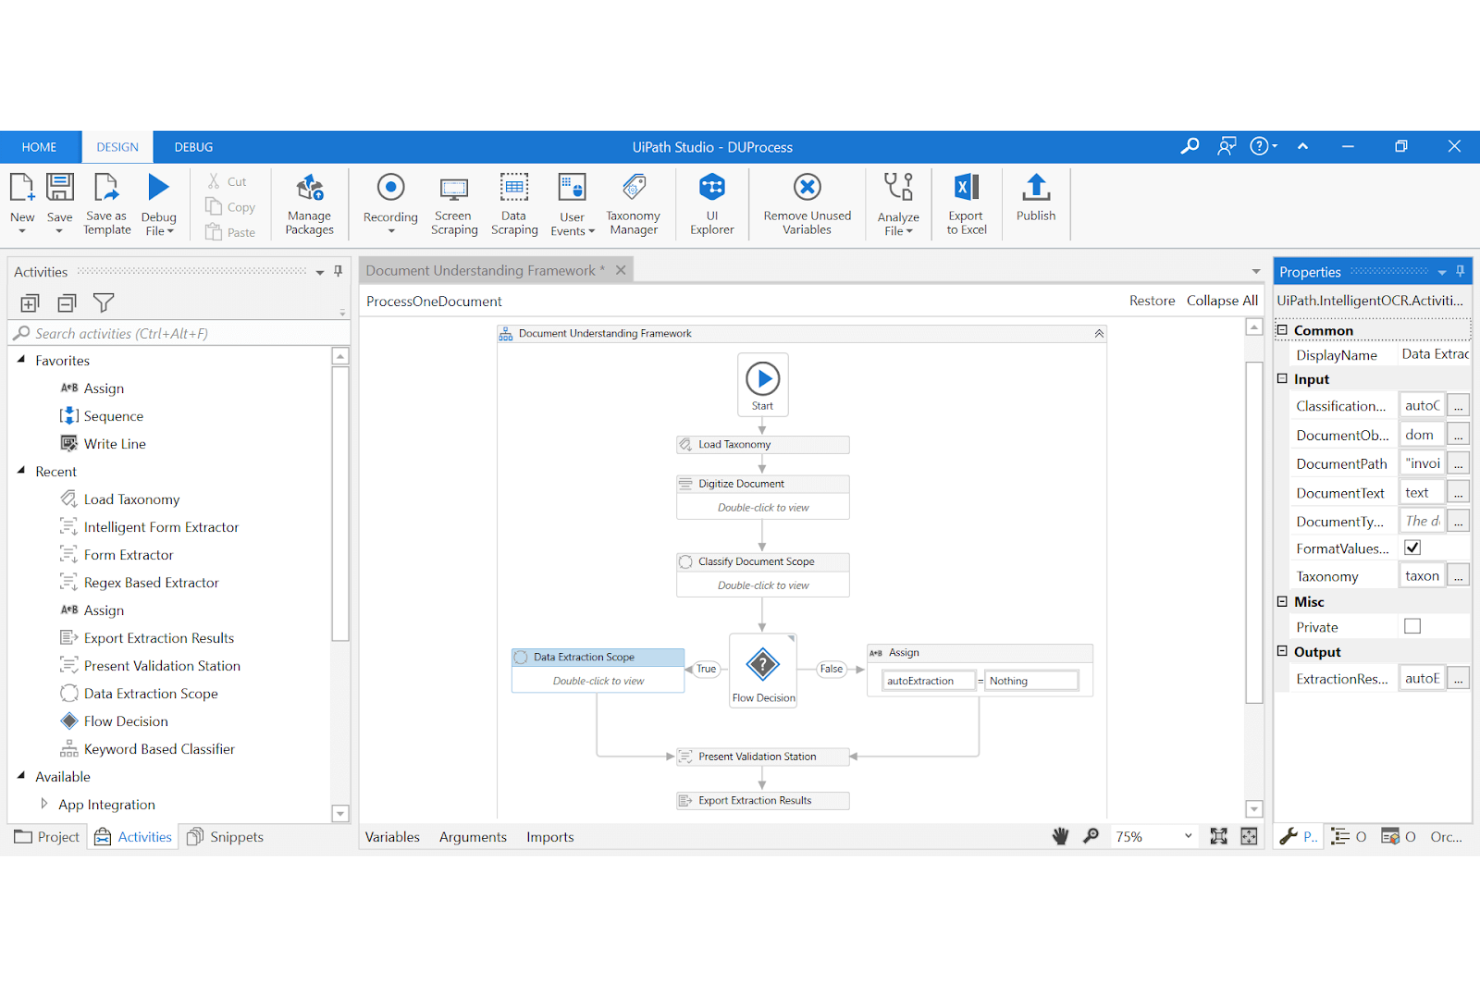Pin the Activities panel
The image size is (1480, 987).
point(338,271)
